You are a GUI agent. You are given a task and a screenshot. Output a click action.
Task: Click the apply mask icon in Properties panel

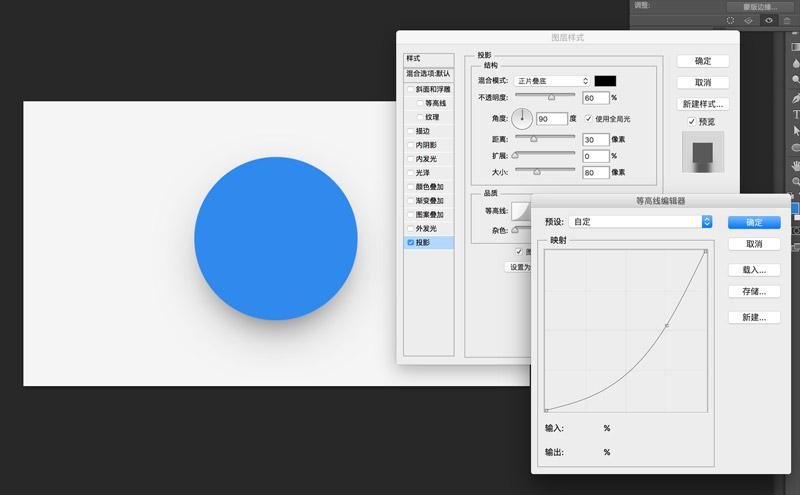point(748,20)
